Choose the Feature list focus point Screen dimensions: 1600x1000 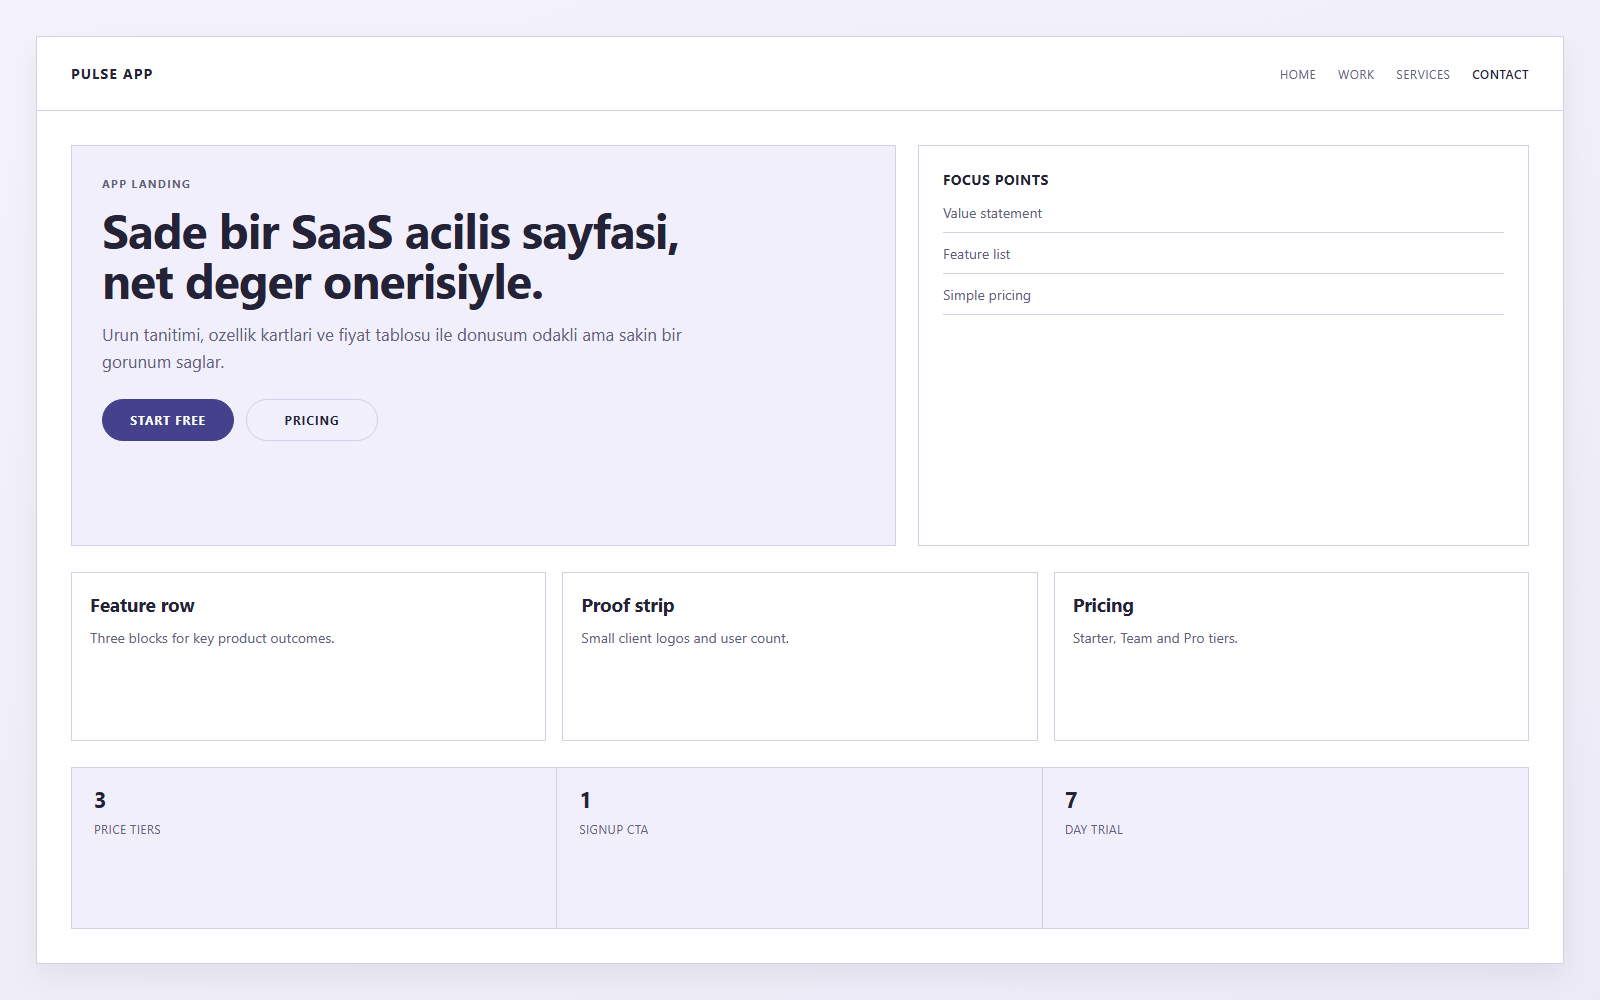(976, 254)
